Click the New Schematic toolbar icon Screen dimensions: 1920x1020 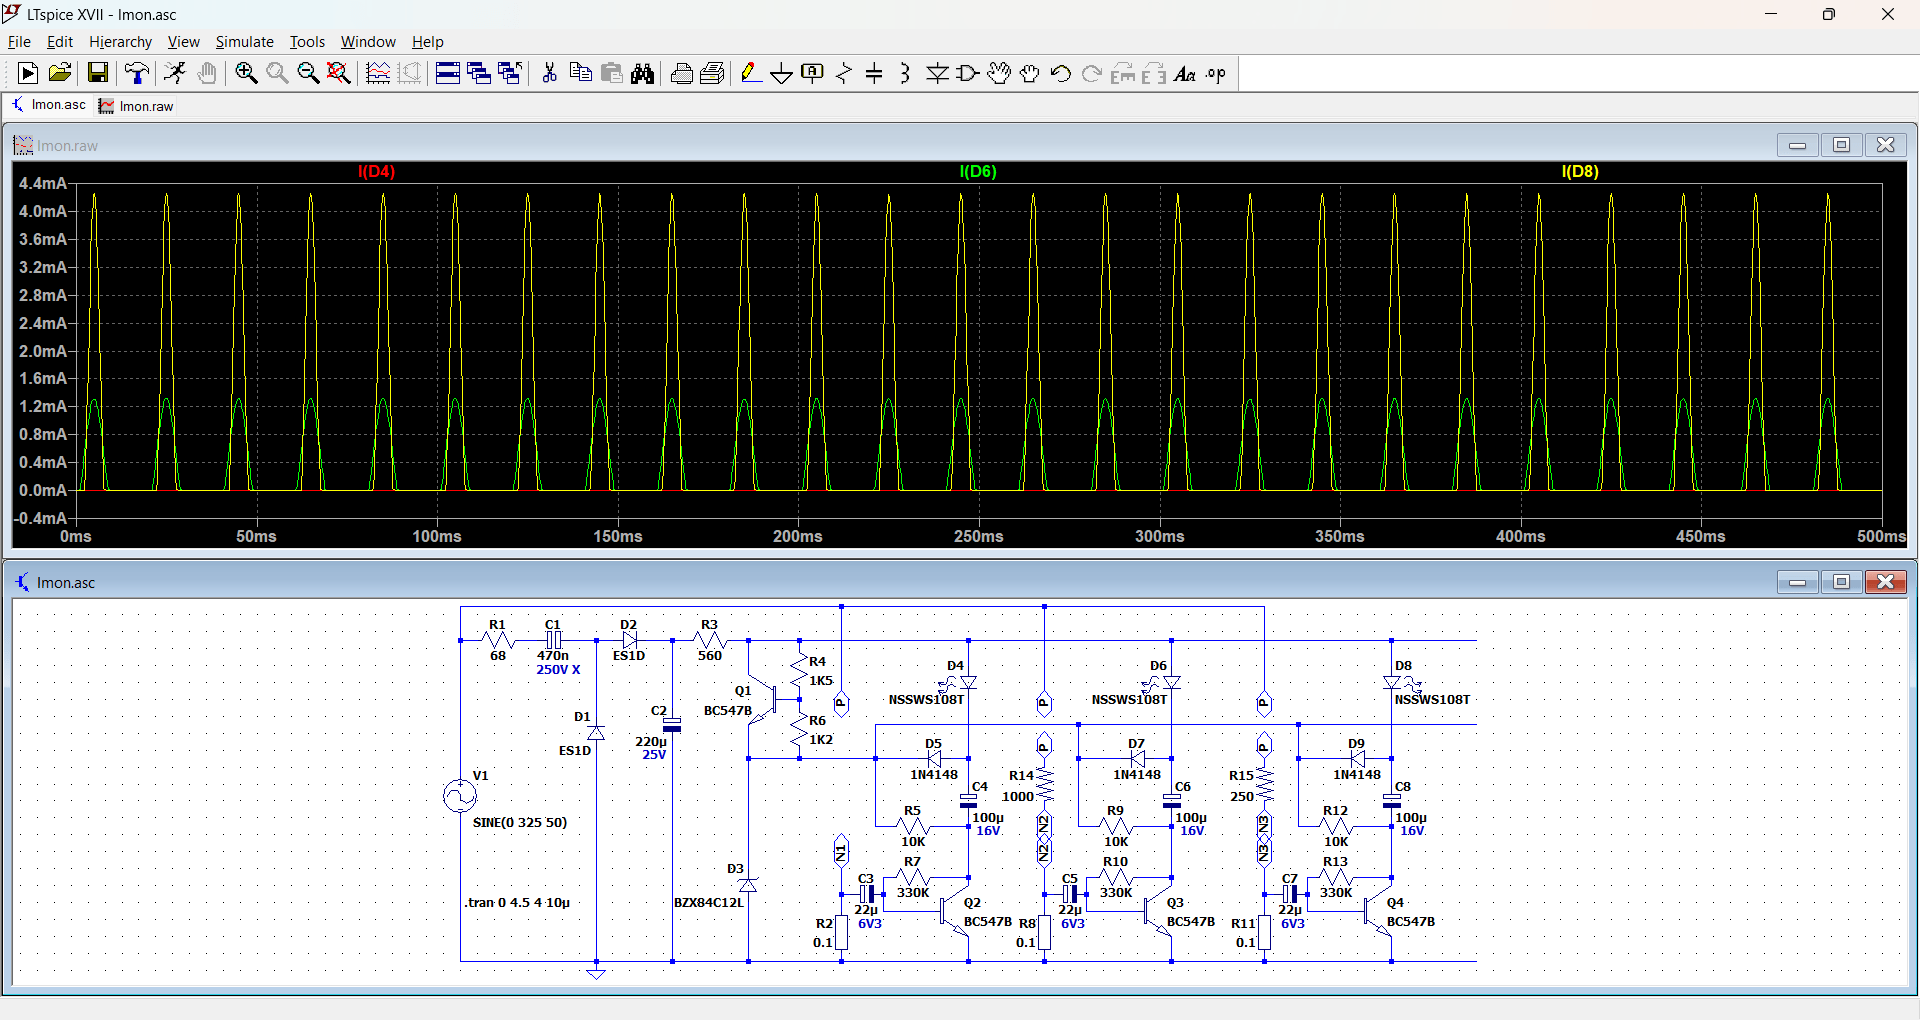pyautogui.click(x=28, y=73)
